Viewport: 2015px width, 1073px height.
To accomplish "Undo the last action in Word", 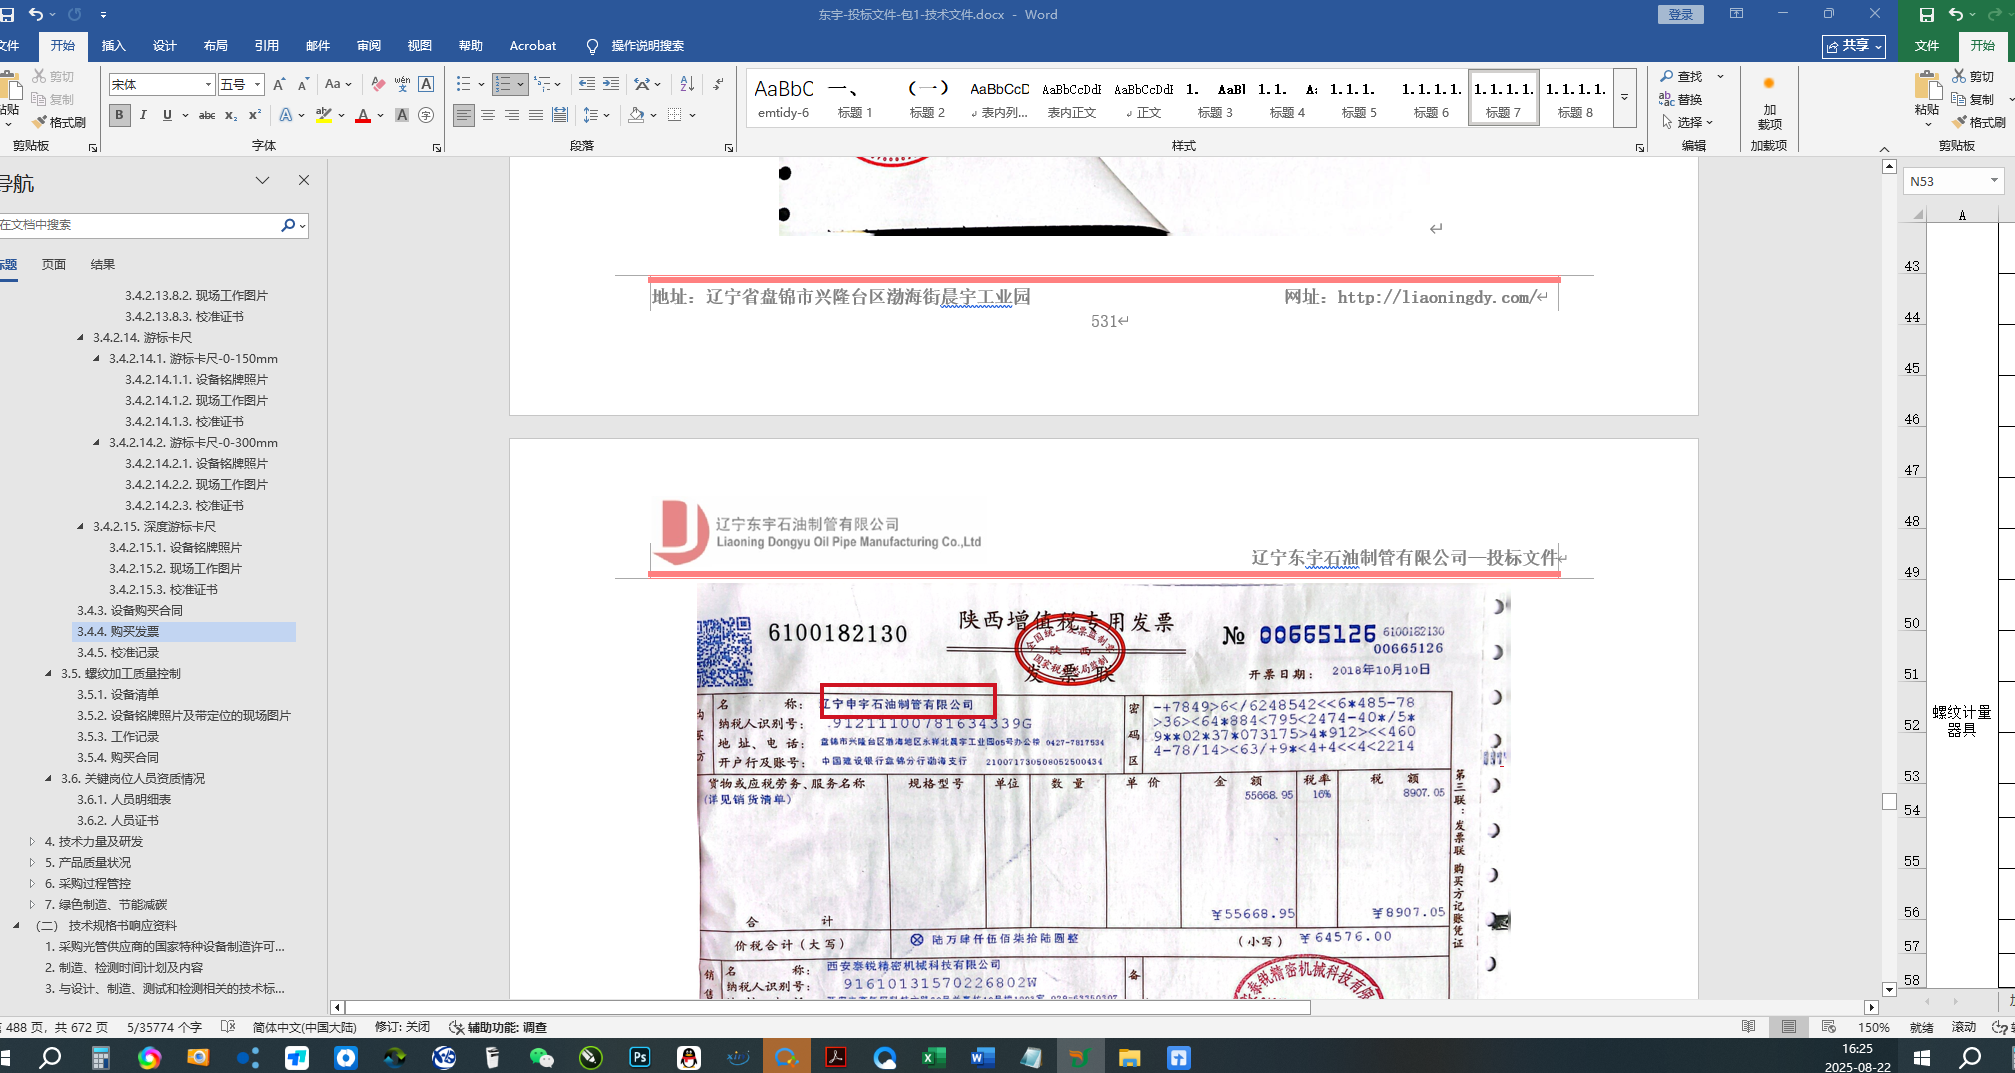I will click(36, 14).
